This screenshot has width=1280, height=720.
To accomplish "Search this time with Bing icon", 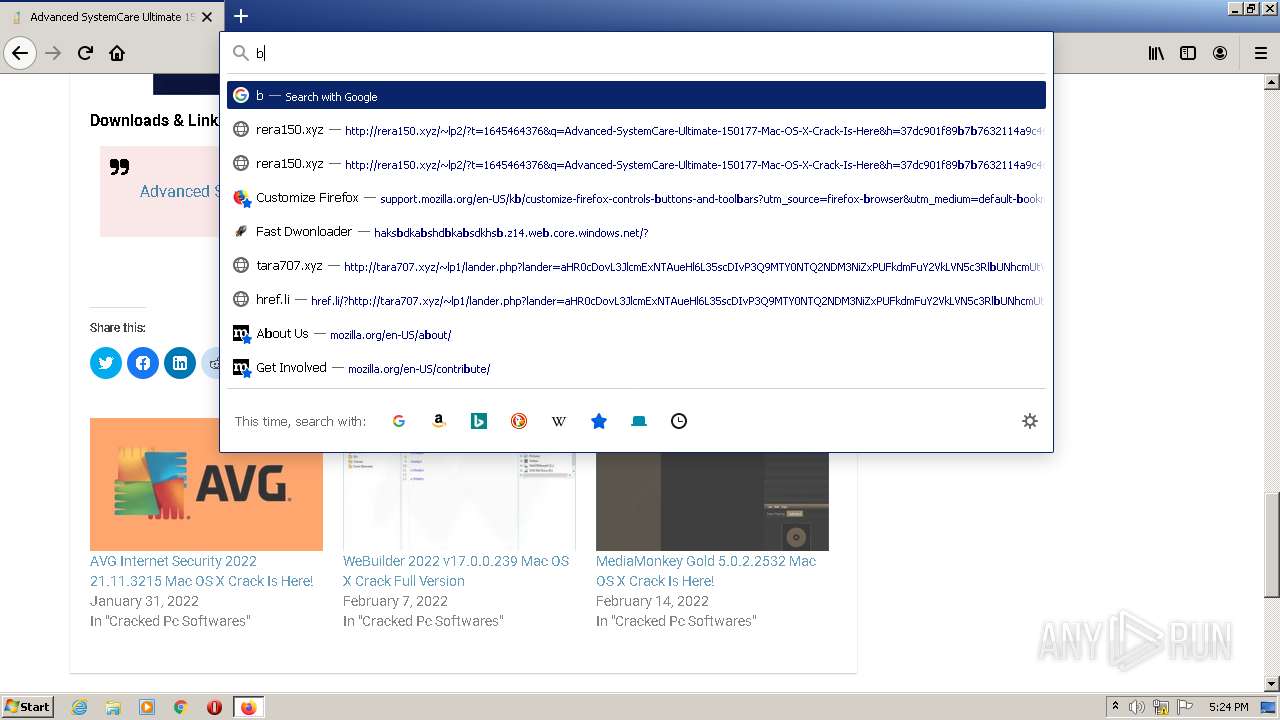I will [479, 421].
